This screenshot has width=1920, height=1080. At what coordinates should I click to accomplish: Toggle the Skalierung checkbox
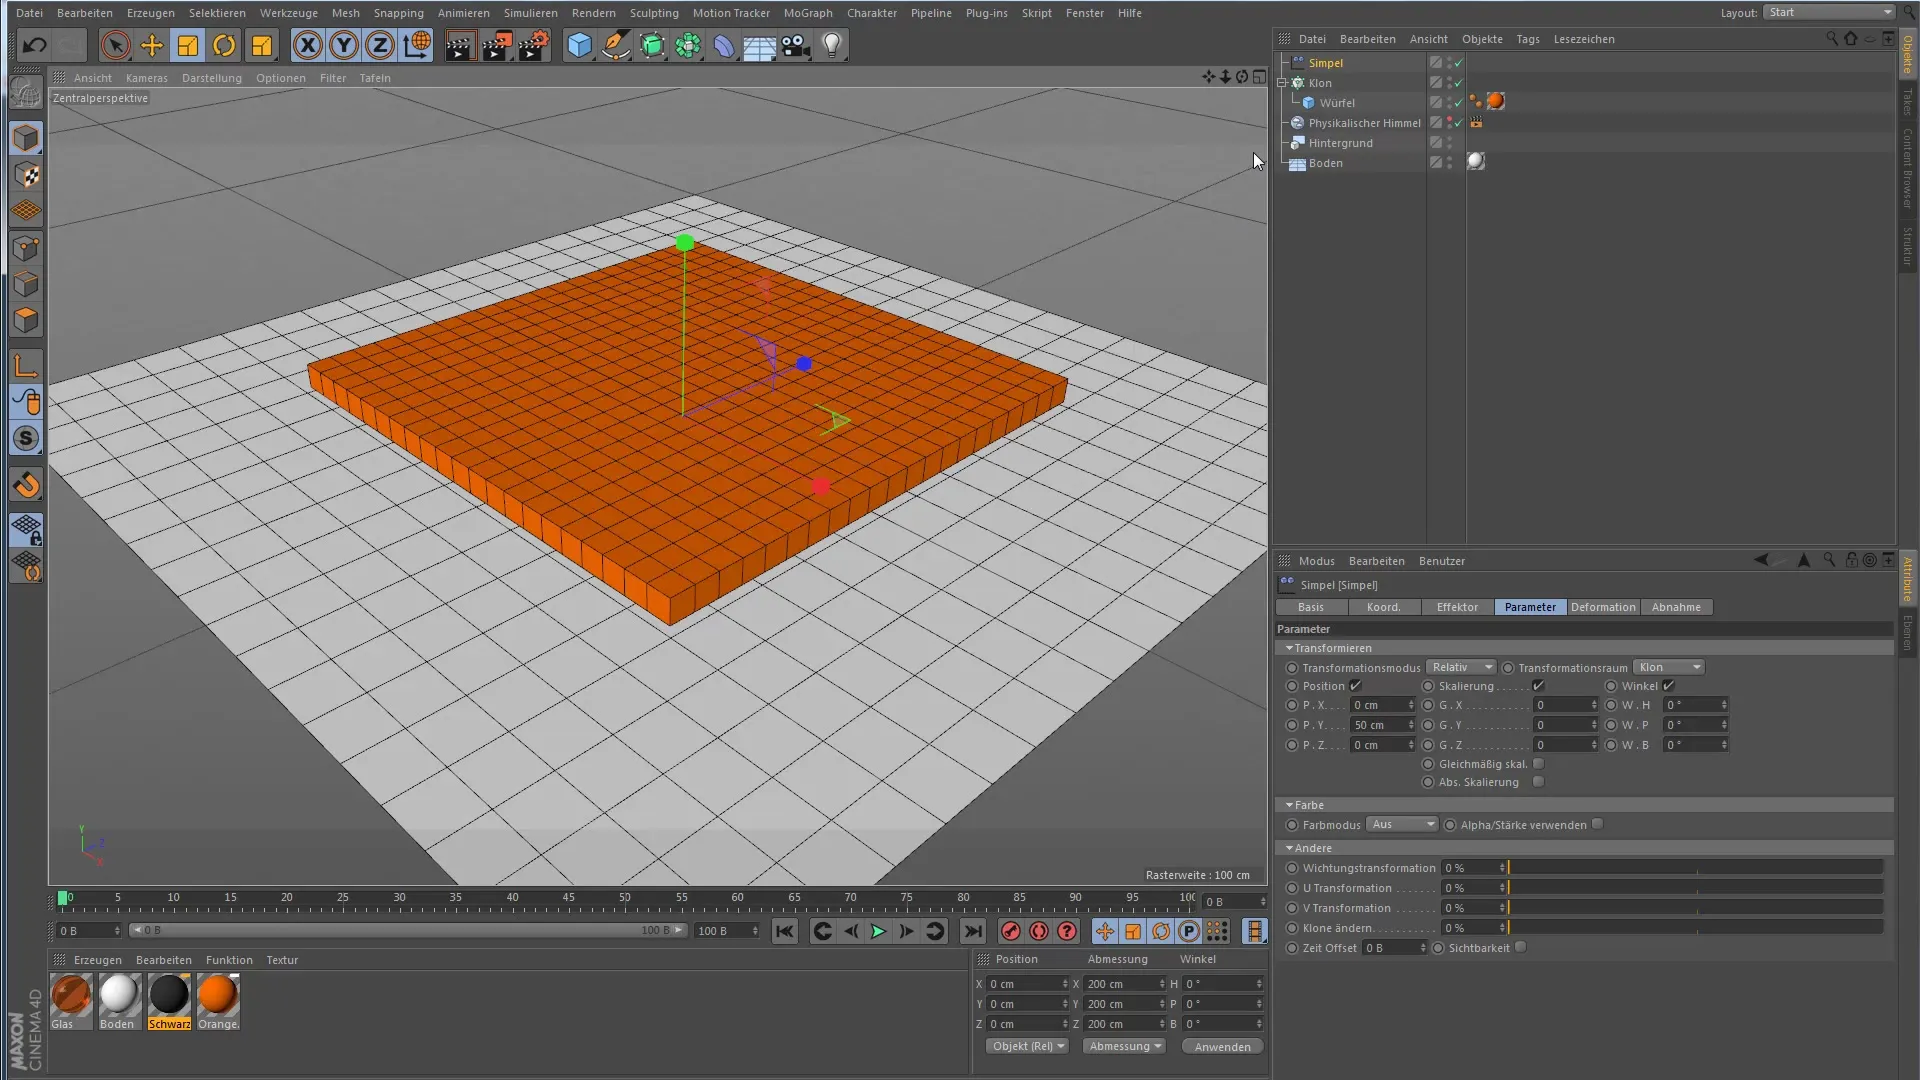click(1538, 686)
